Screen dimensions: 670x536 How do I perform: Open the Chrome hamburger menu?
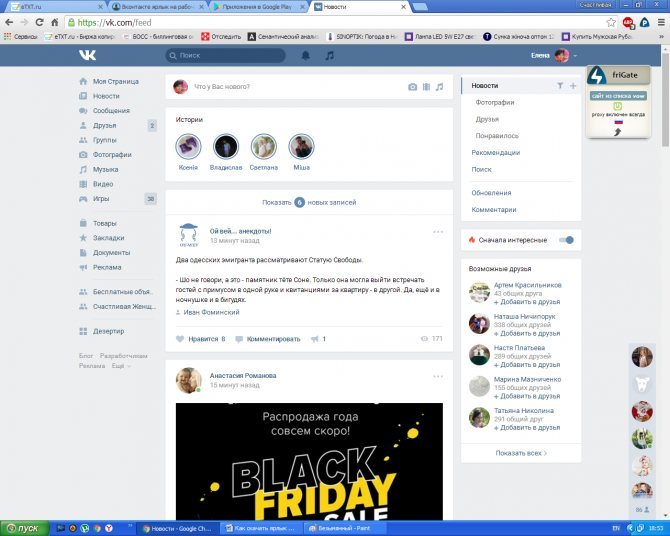[x=661, y=22]
